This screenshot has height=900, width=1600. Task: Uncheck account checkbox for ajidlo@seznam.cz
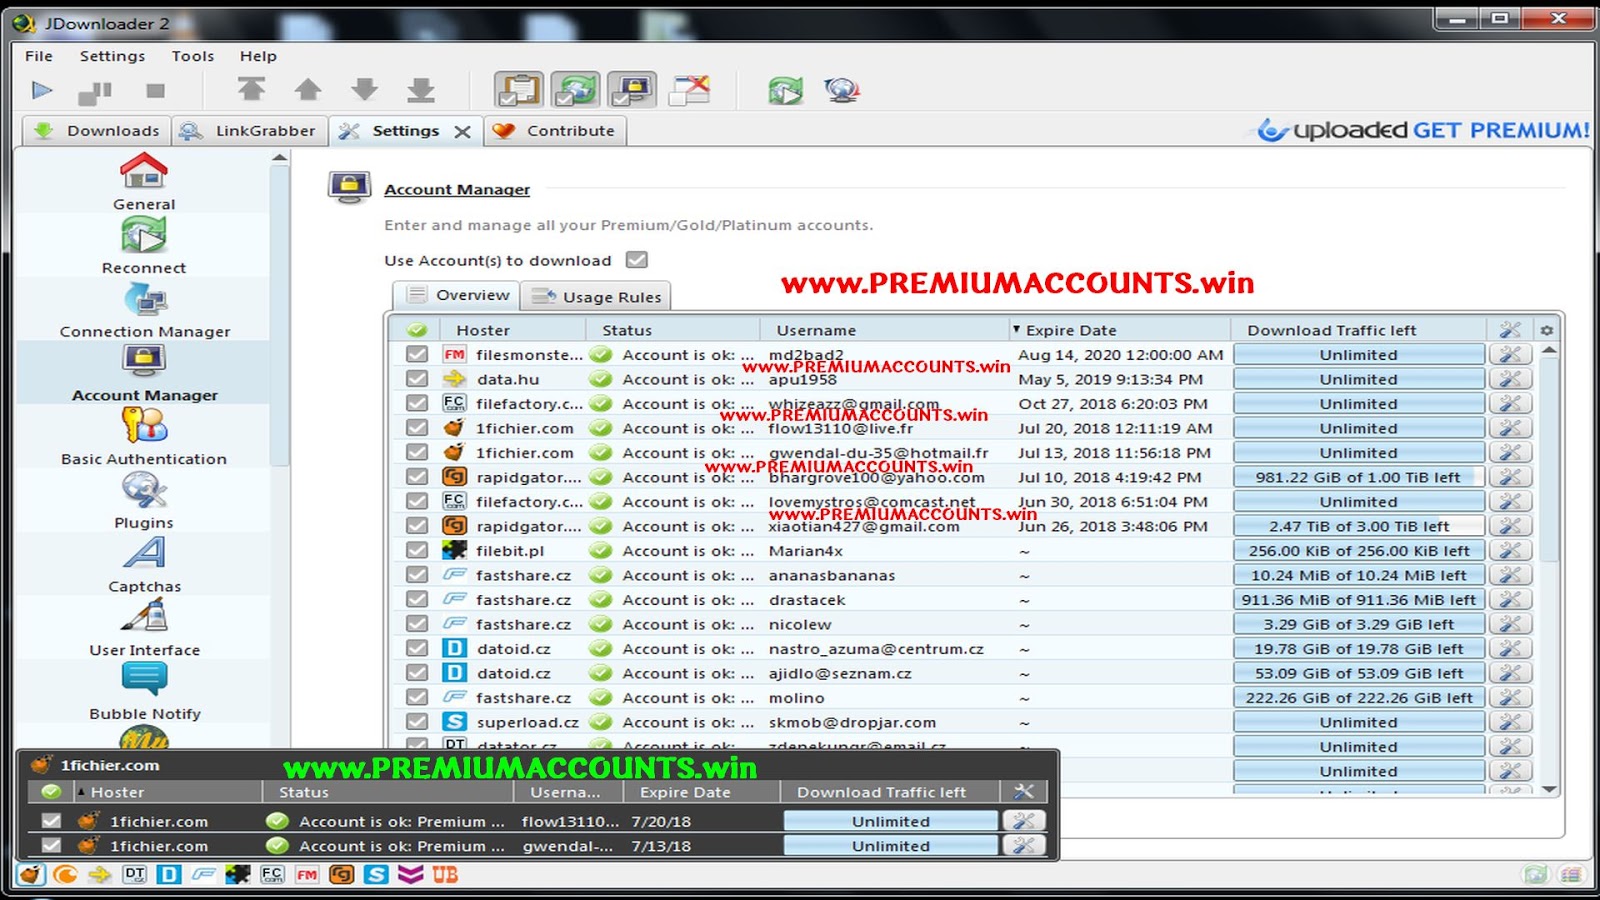[x=417, y=673]
